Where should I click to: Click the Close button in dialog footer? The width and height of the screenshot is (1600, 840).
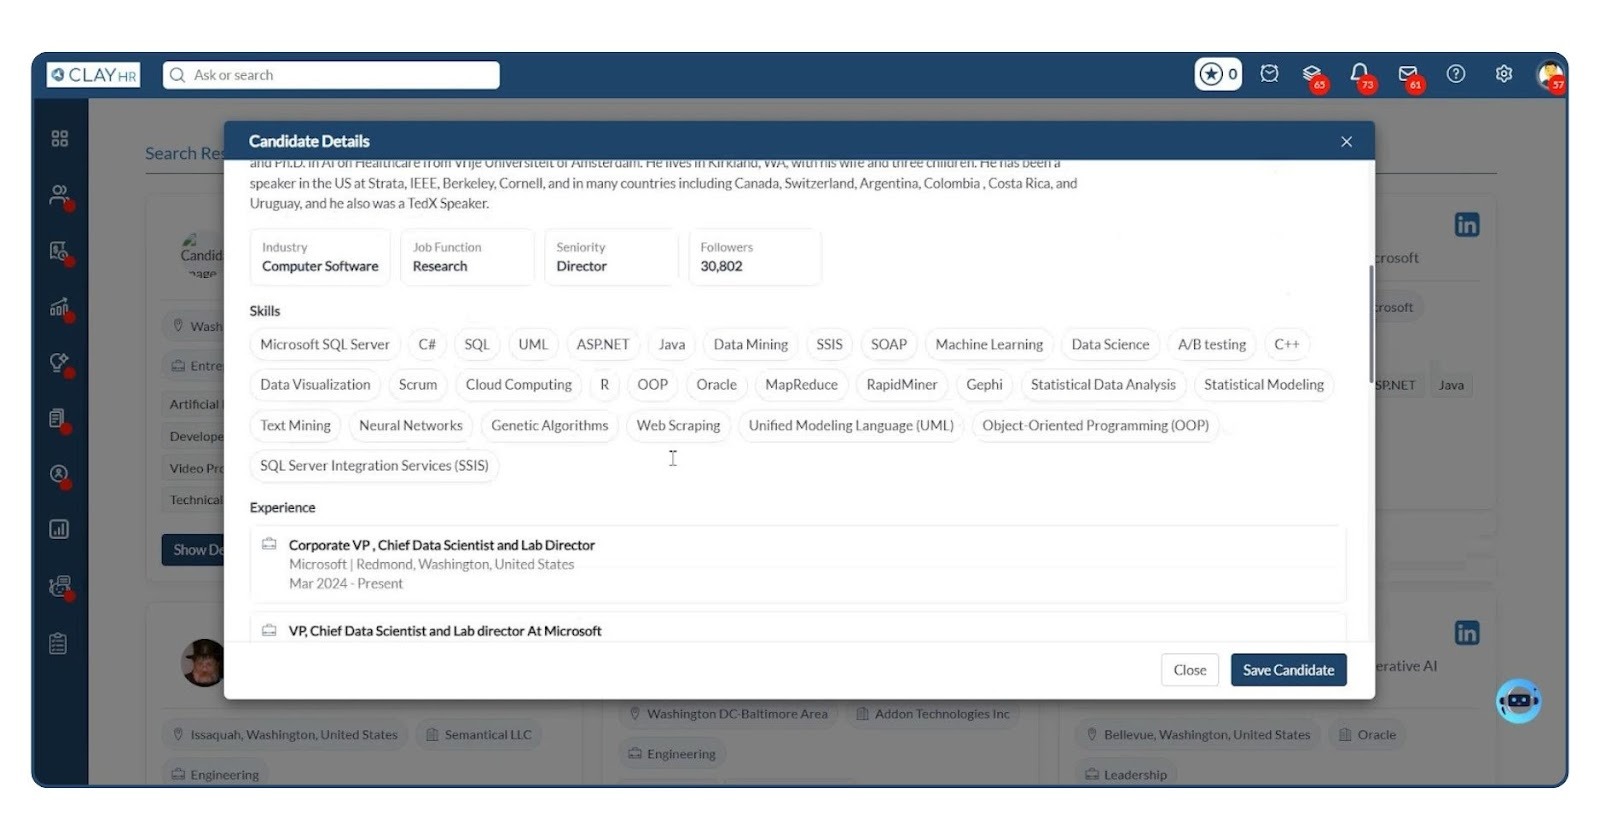[x=1190, y=670]
